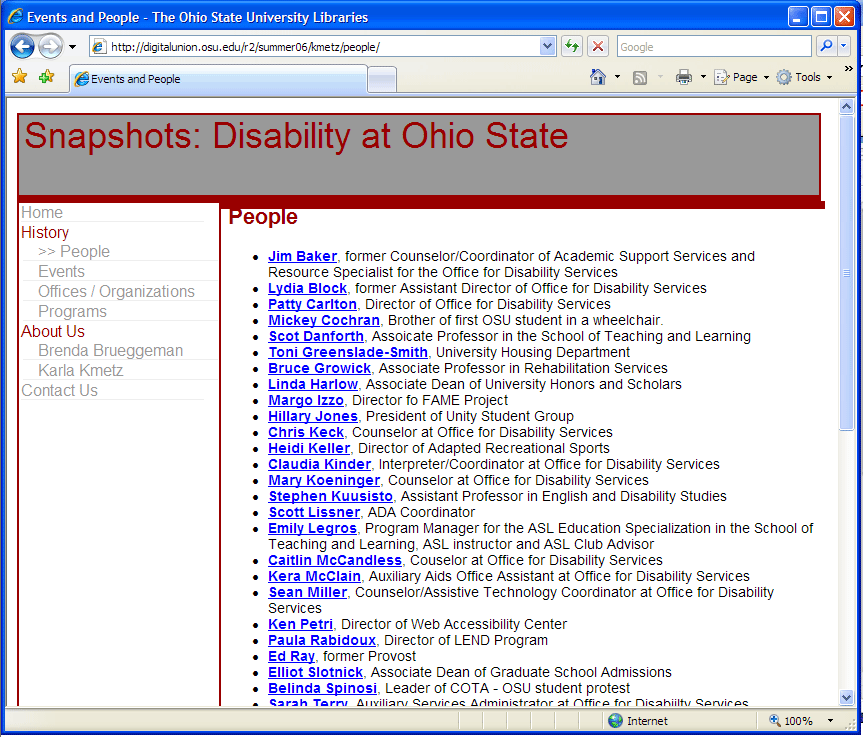Screen dimensions: 863x737
Task: Open the Linda Harlow profile link
Action: (313, 384)
